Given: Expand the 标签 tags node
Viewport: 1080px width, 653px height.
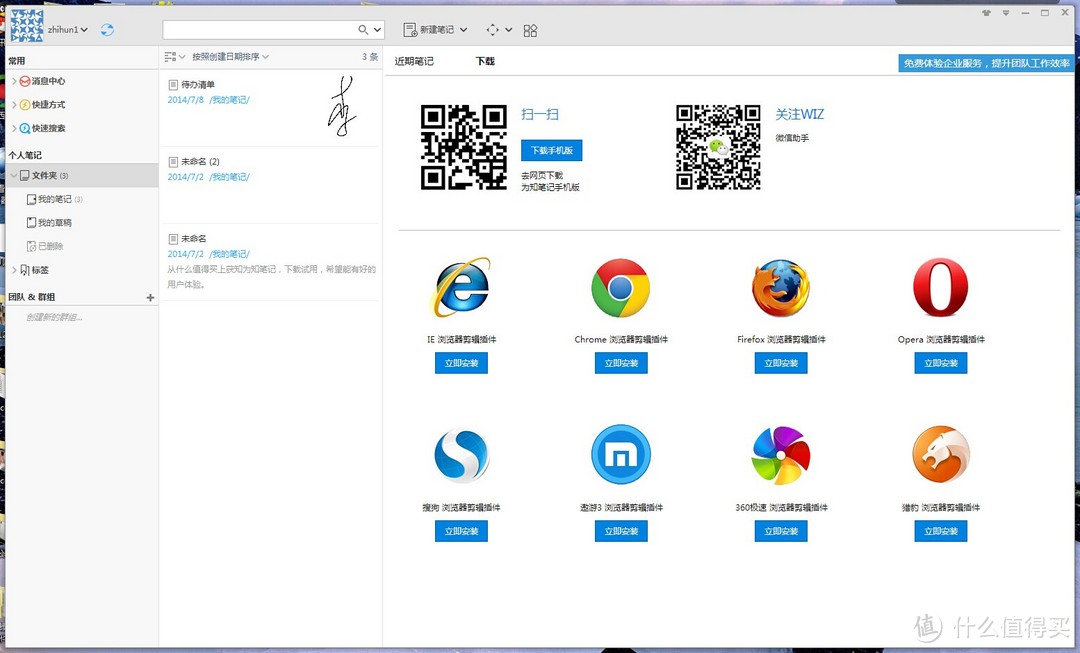Looking at the screenshot, I should click(14, 270).
